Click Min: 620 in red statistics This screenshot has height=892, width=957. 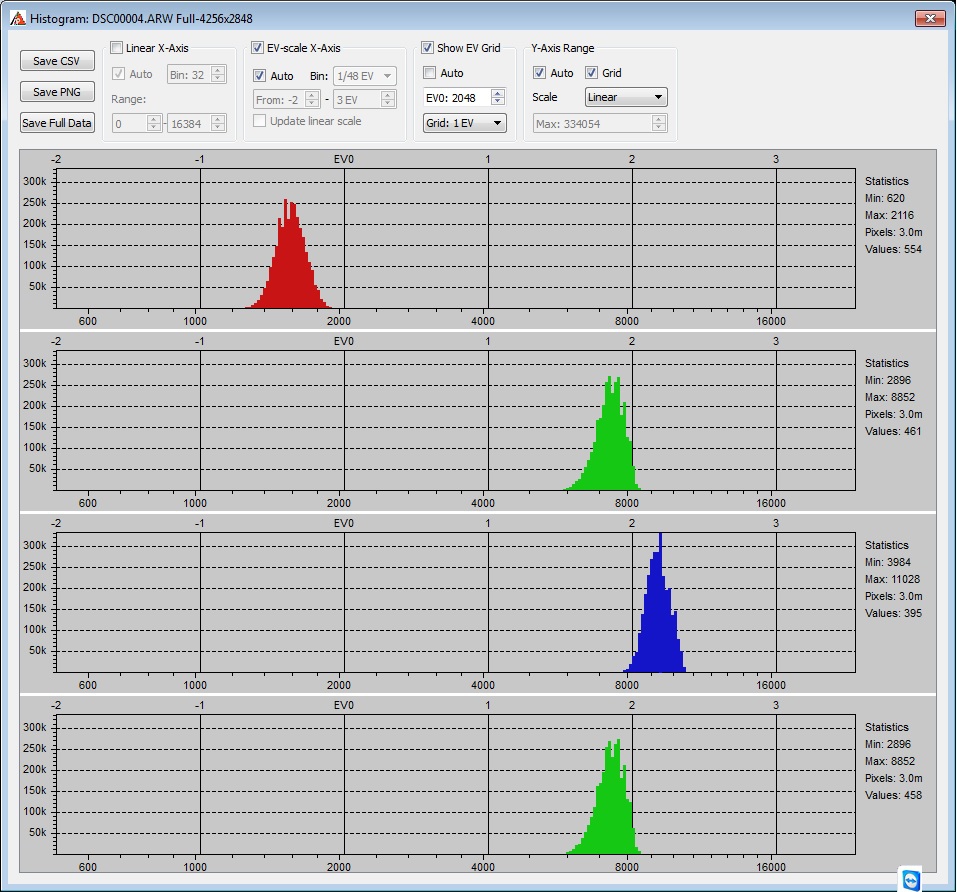pos(884,198)
